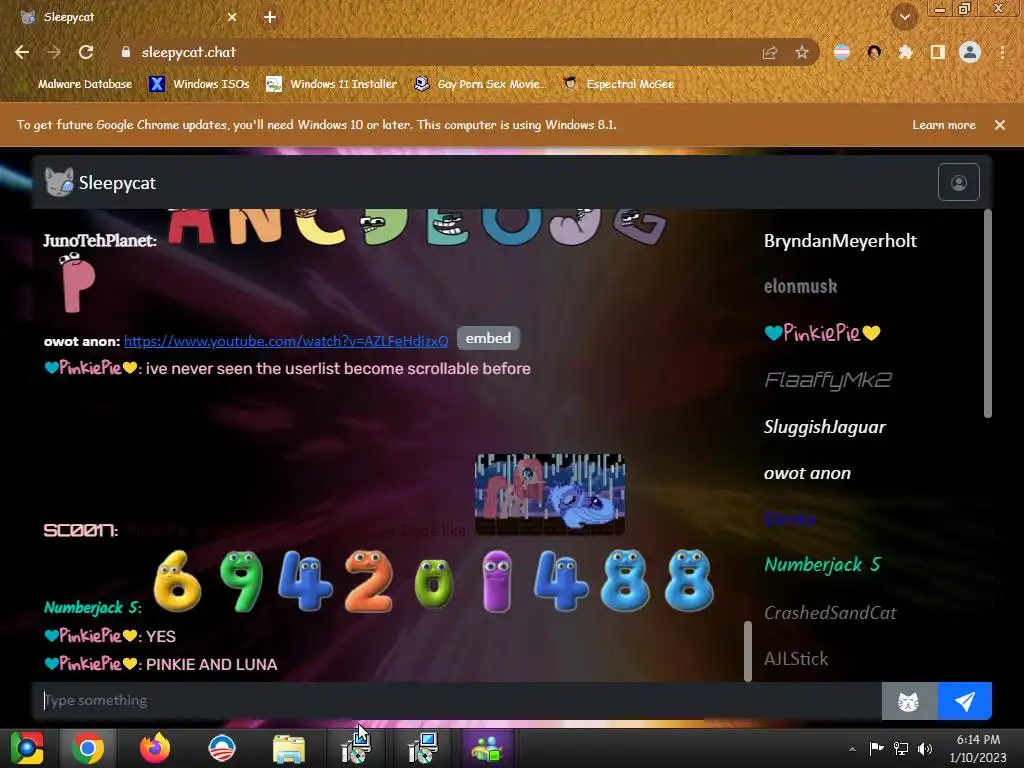Screen dimensions: 1024x768
Task: Click SC00T username in chat
Action: (80, 530)
